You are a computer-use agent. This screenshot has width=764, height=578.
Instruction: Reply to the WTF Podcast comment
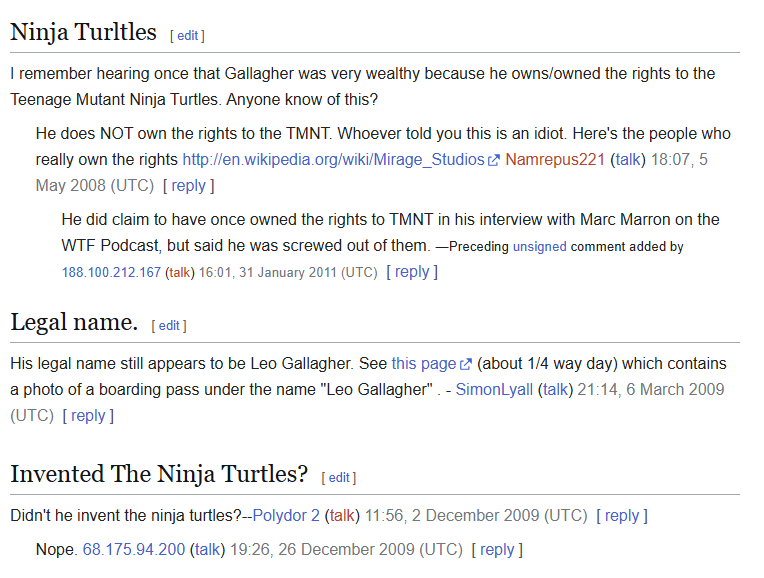pos(412,271)
